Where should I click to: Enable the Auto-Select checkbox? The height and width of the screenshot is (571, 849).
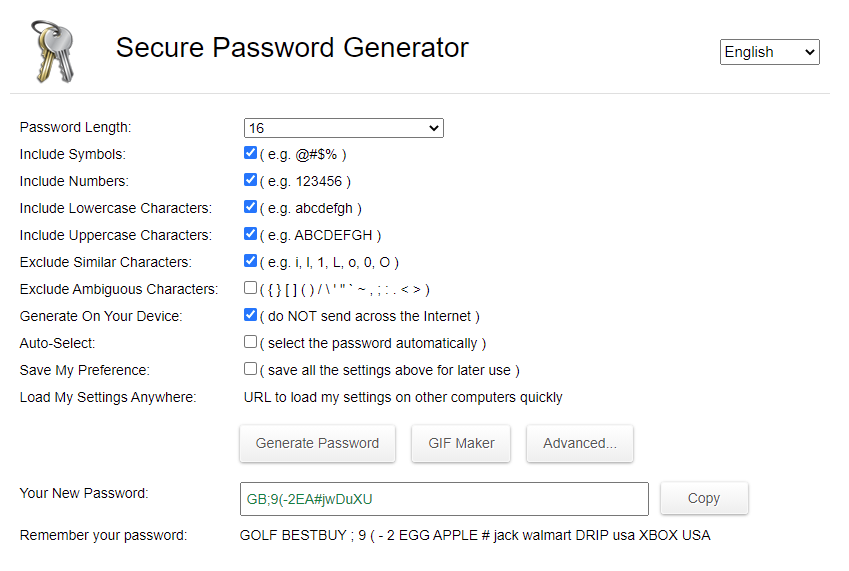250,342
